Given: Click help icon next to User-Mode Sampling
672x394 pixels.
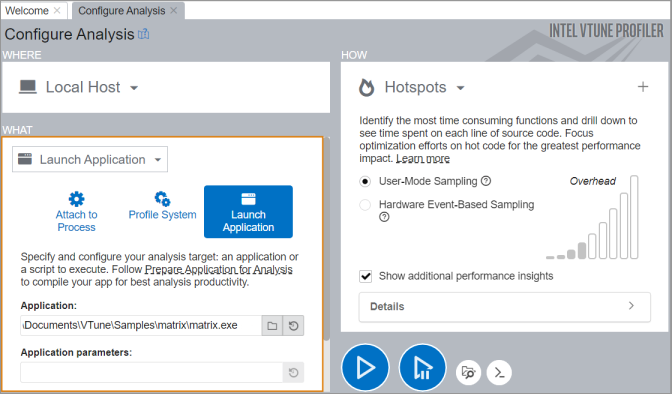Looking at the screenshot, I should tap(486, 181).
